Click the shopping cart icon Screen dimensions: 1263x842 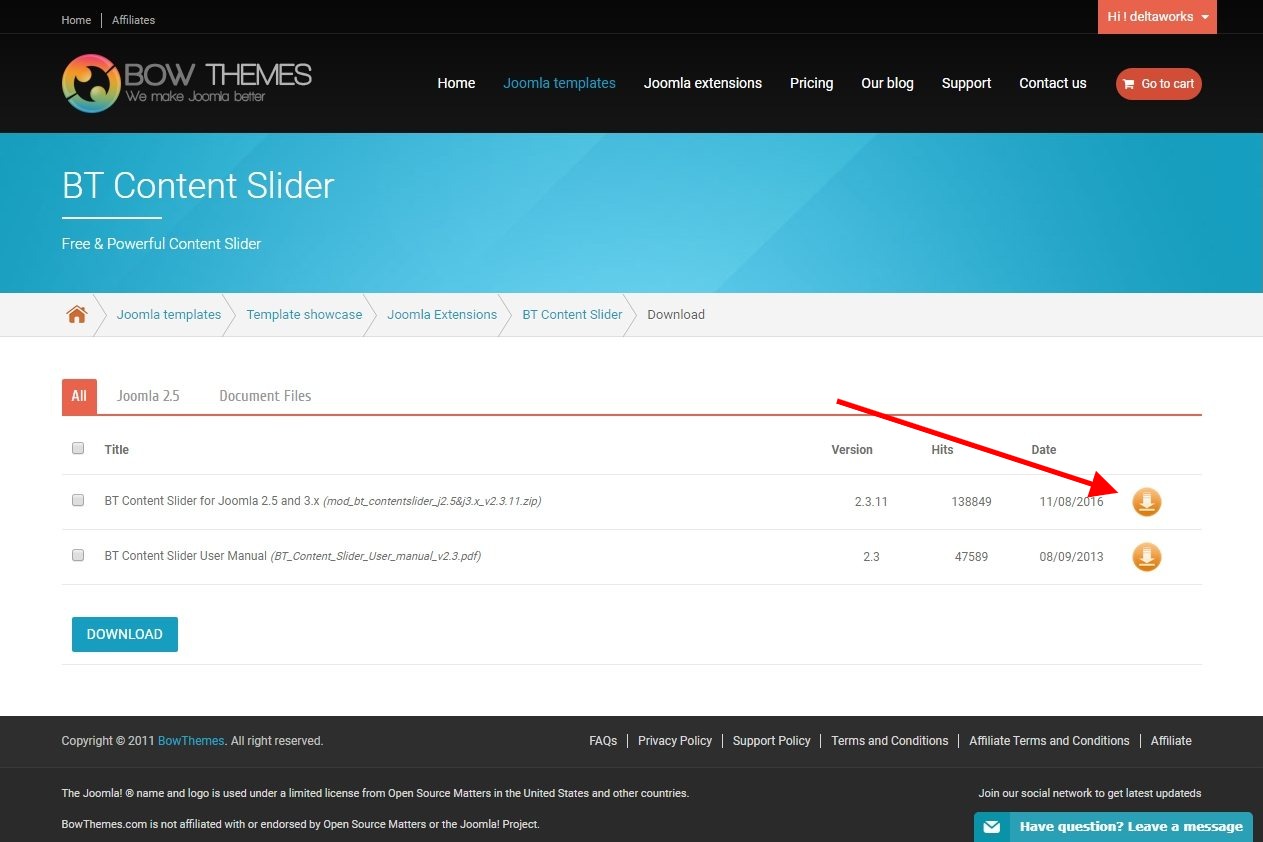pyautogui.click(x=1129, y=84)
